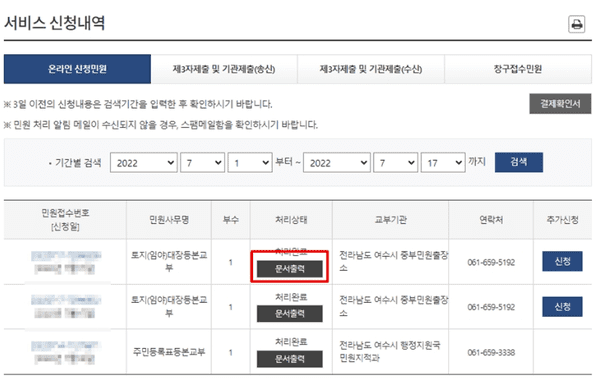Click the print icon at top right

coord(576,24)
